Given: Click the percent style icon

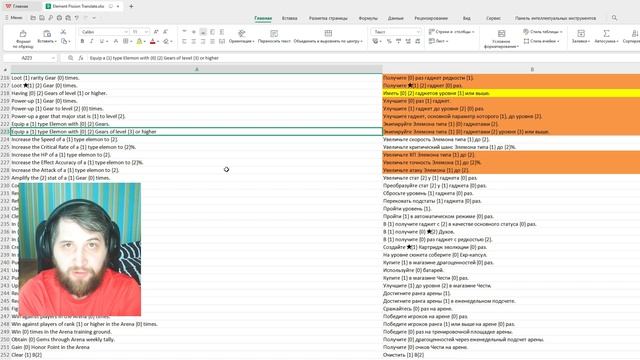Looking at the screenshot, I should pos(389,41).
